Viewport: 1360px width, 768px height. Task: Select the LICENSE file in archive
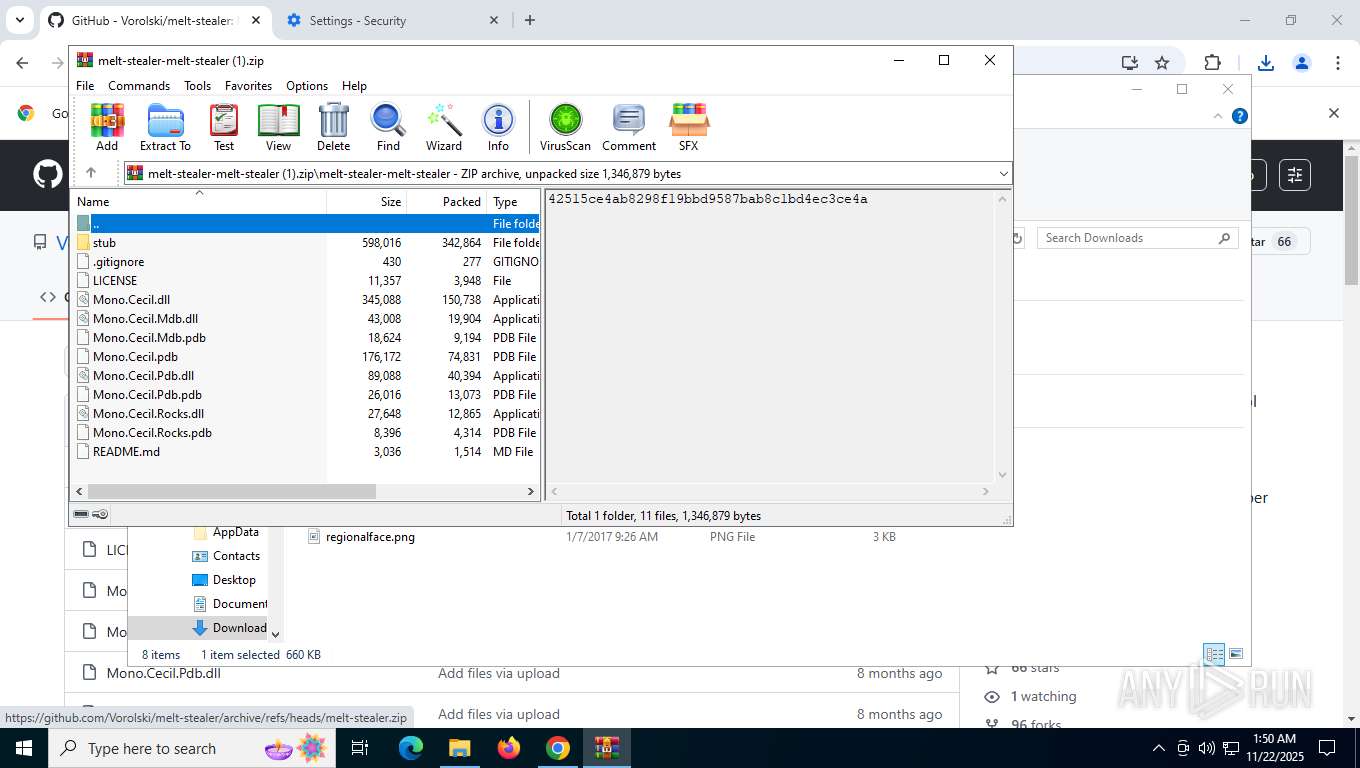[x=307, y=281]
